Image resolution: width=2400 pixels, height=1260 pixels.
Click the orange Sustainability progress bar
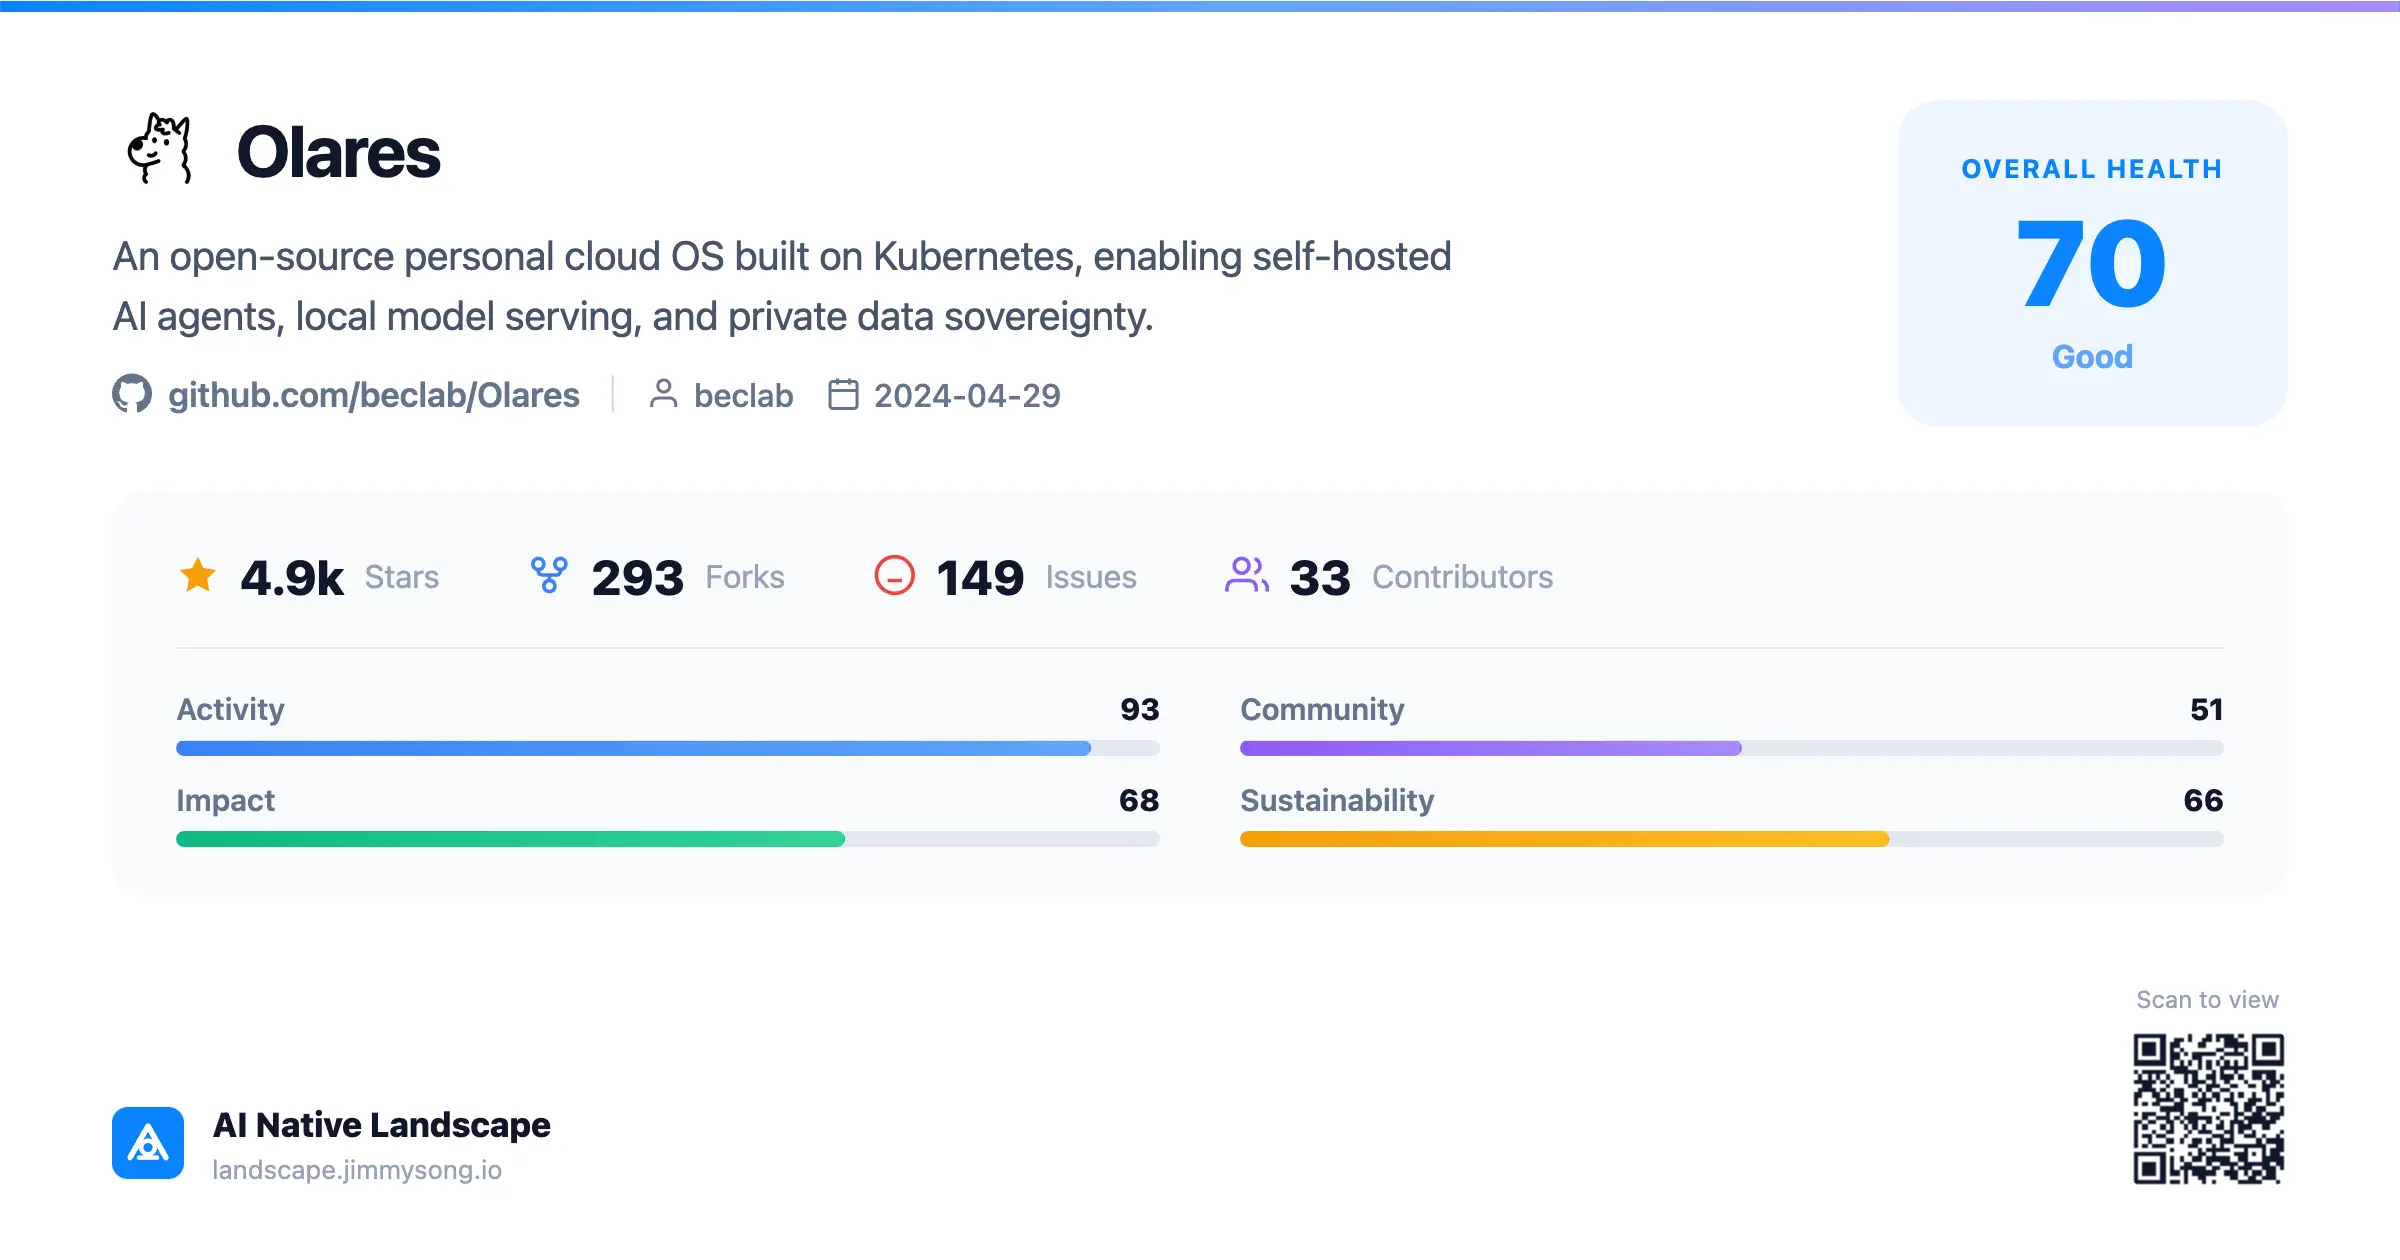tap(1732, 839)
